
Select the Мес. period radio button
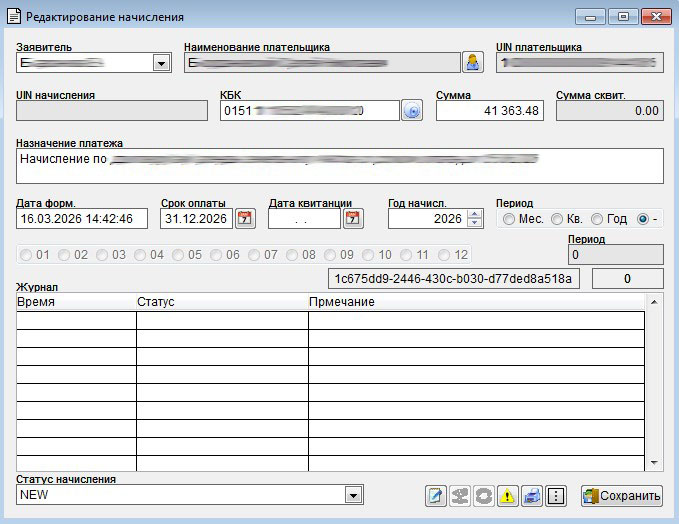tap(509, 219)
